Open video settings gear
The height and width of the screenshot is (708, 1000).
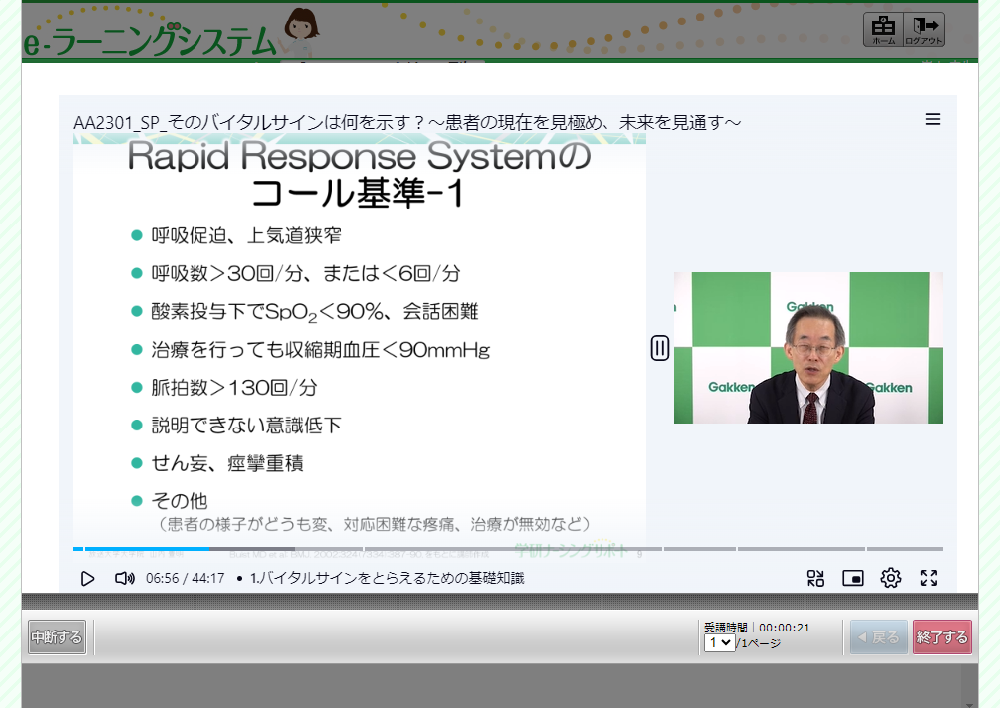[890, 578]
